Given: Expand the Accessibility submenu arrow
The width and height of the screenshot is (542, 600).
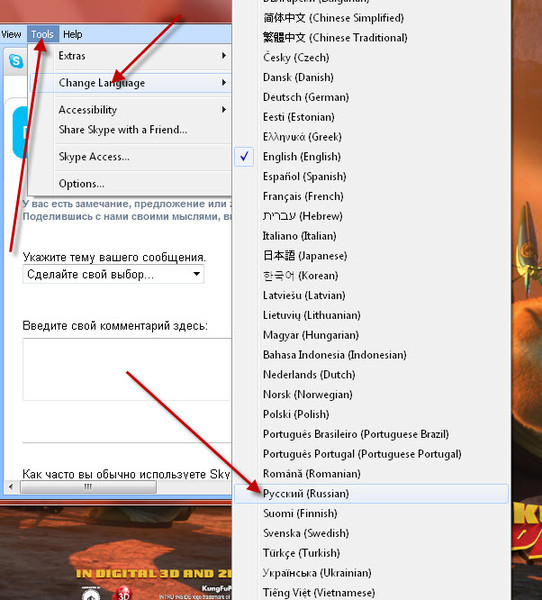Looking at the screenshot, I should [x=224, y=110].
